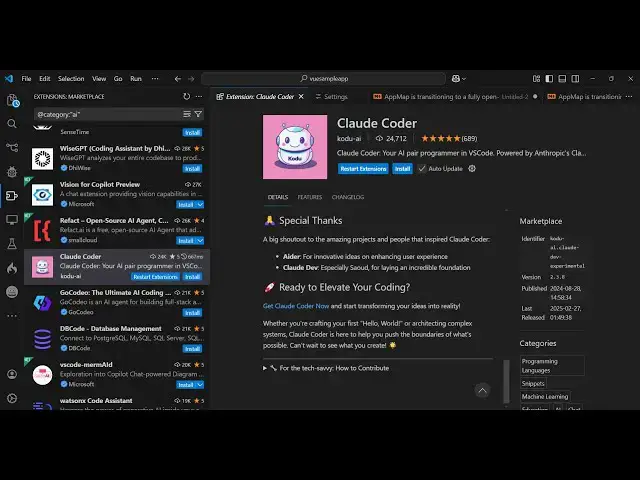
Task: Toggle the Auto Update checkbox
Action: (422, 169)
